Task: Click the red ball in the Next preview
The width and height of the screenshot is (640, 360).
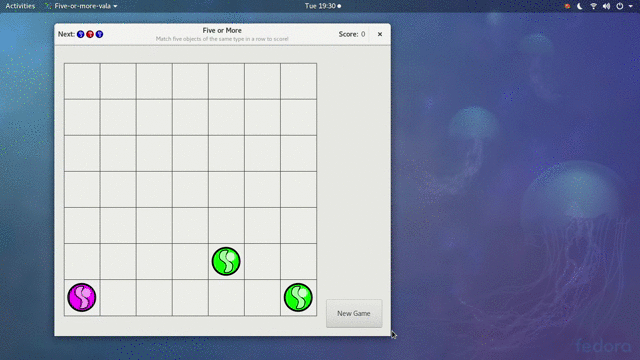Action: pyautogui.click(x=90, y=34)
